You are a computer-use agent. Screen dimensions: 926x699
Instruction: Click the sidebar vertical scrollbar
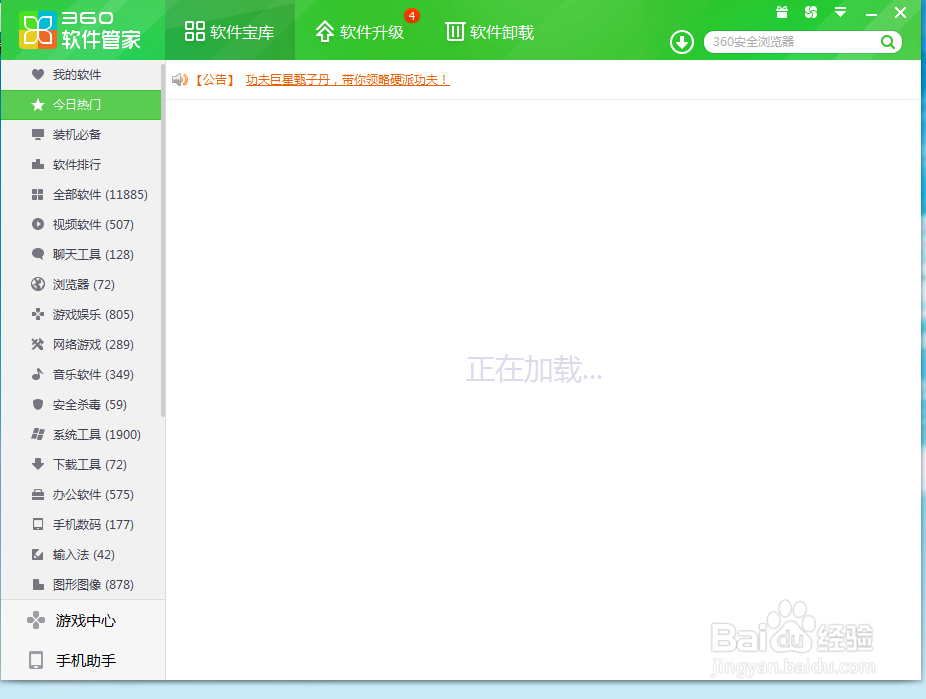coord(163,240)
